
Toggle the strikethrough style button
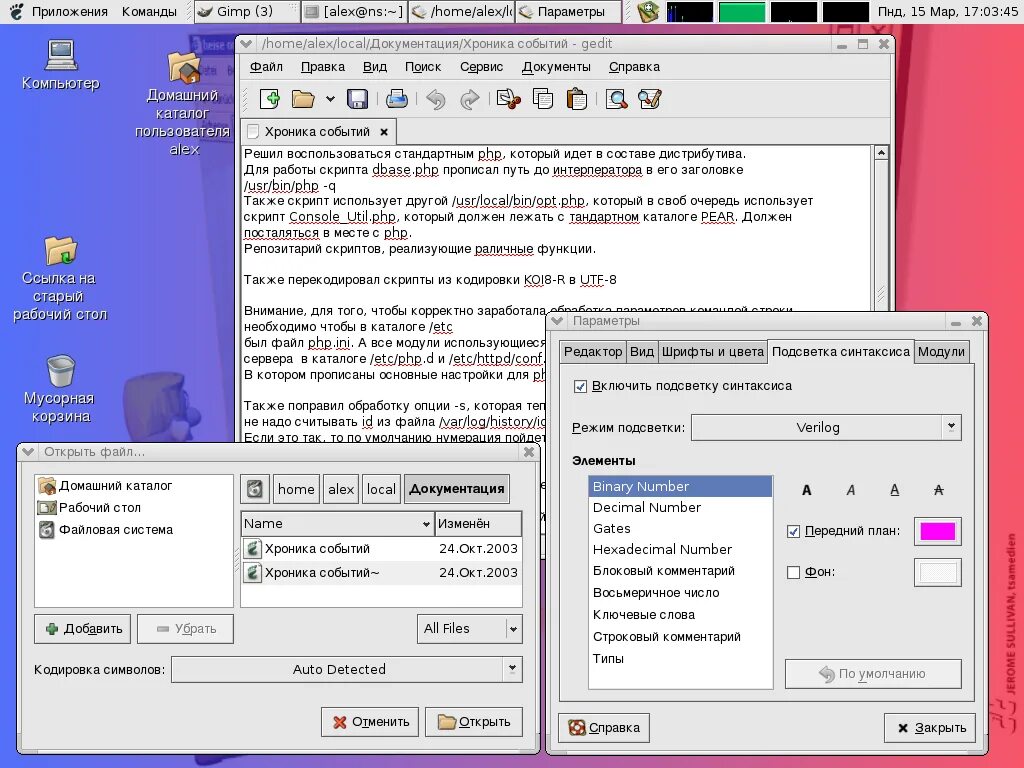point(938,490)
